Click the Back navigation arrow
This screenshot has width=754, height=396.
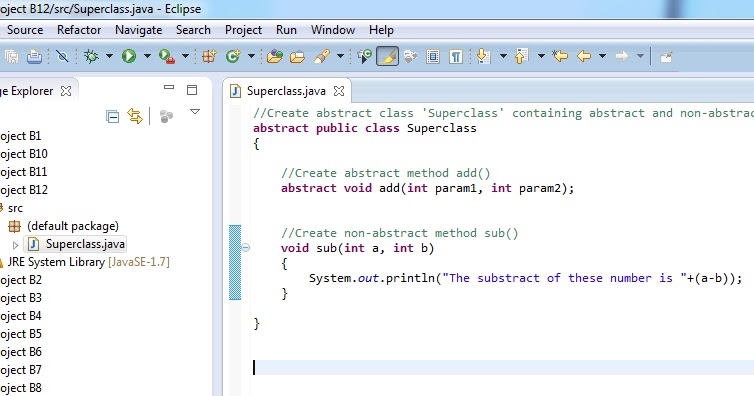(x=584, y=56)
